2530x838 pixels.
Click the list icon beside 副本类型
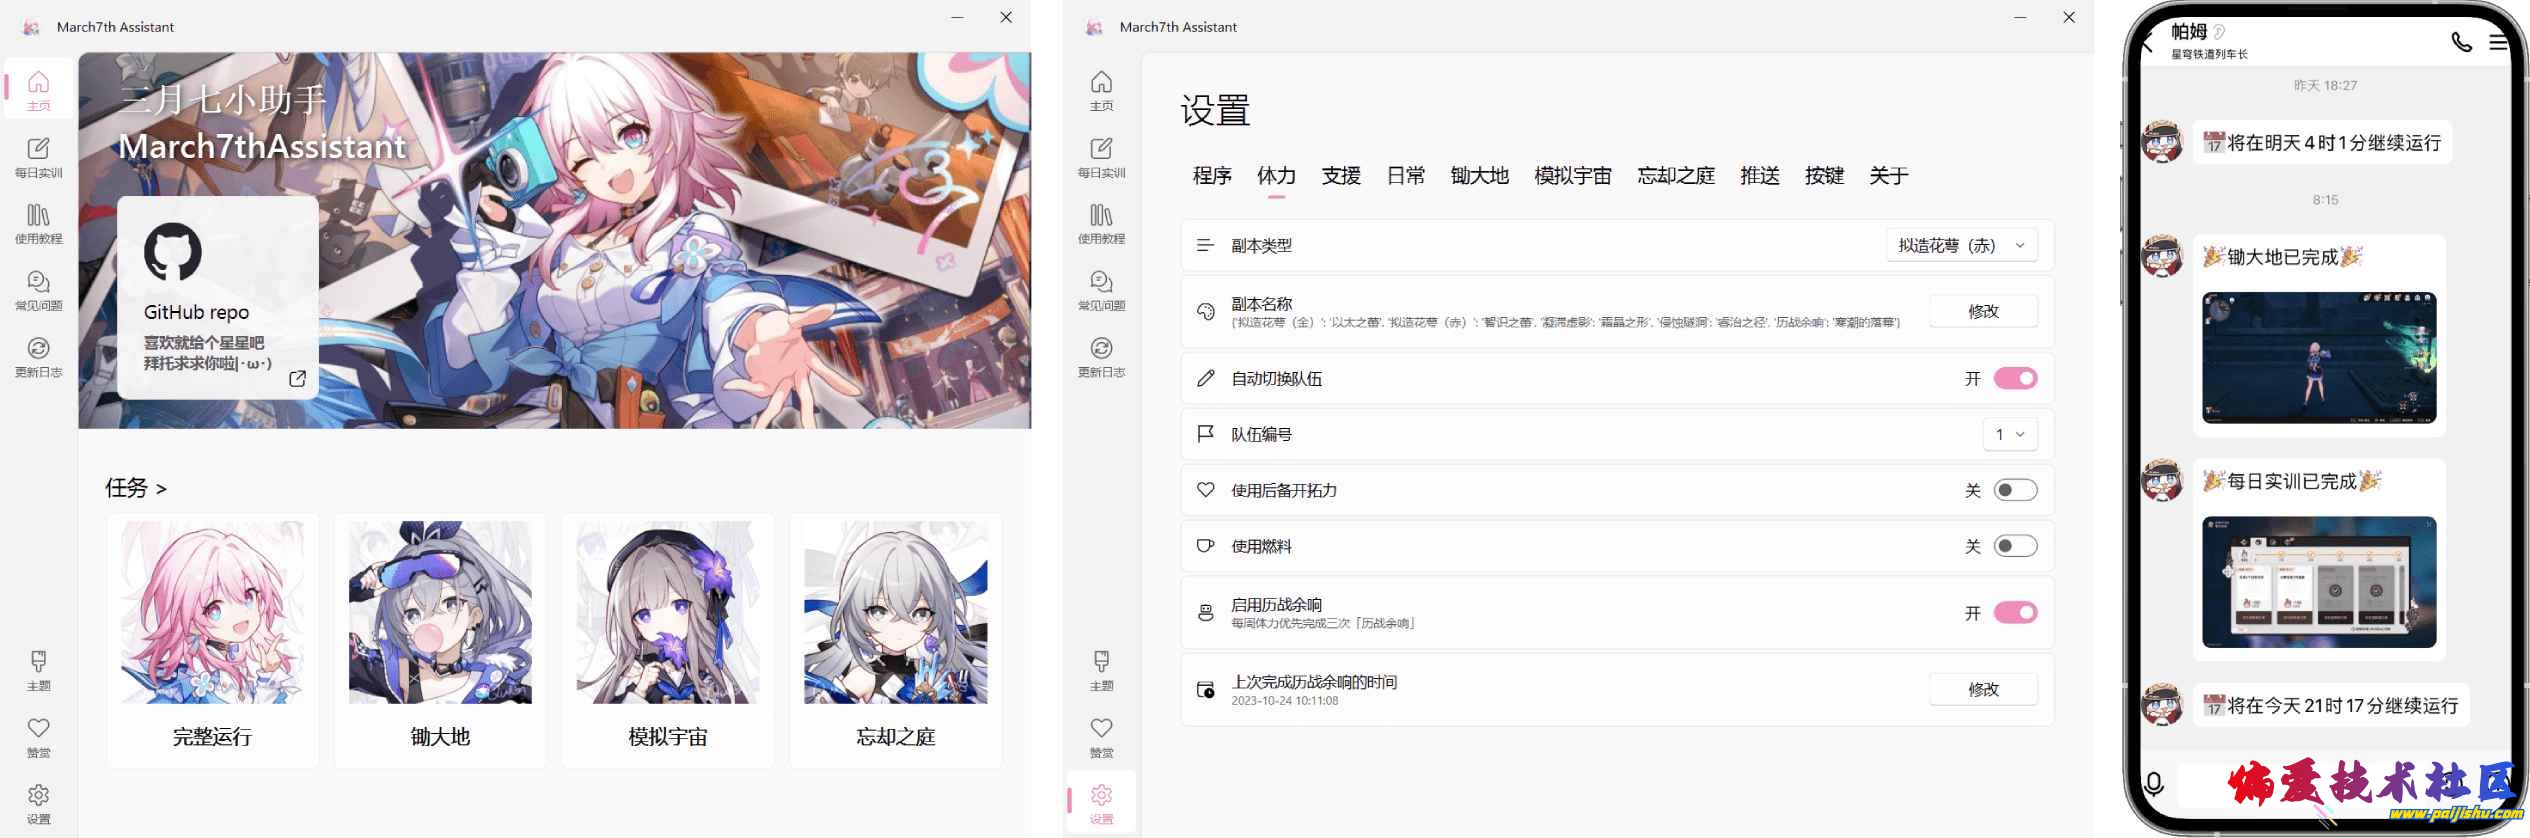point(1205,245)
